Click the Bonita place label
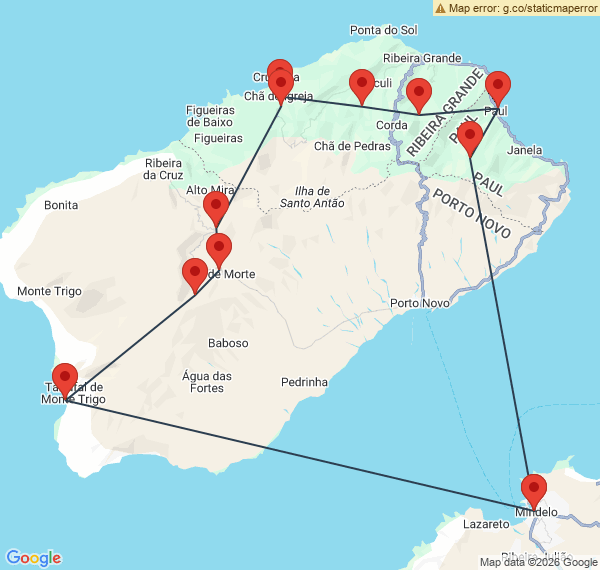 pyautogui.click(x=61, y=205)
